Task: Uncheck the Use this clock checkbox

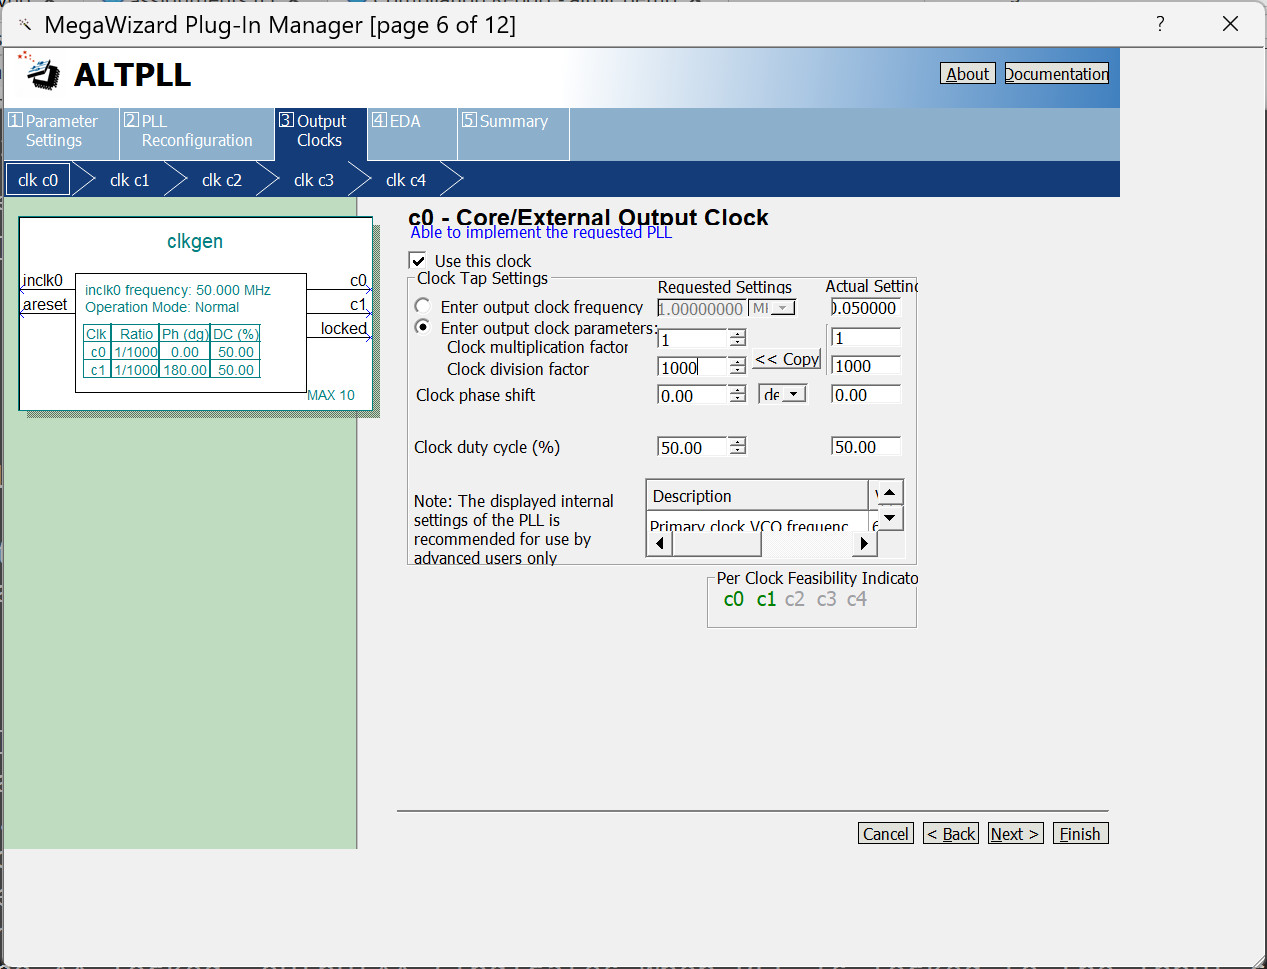Action: (419, 261)
